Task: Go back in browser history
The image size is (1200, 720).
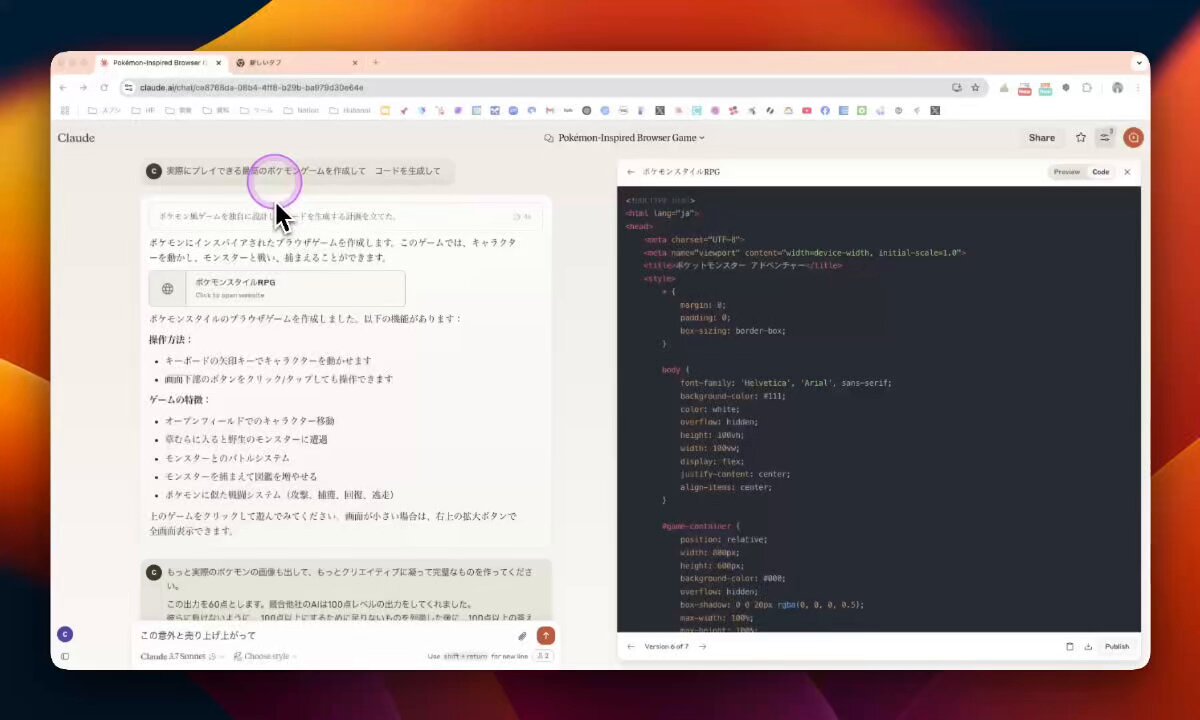Action: [x=64, y=88]
